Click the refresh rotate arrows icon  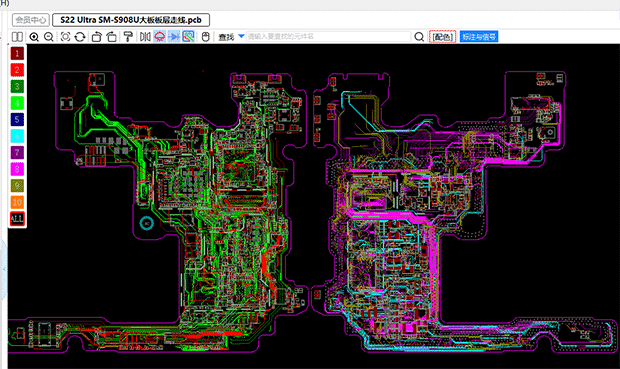pos(80,37)
